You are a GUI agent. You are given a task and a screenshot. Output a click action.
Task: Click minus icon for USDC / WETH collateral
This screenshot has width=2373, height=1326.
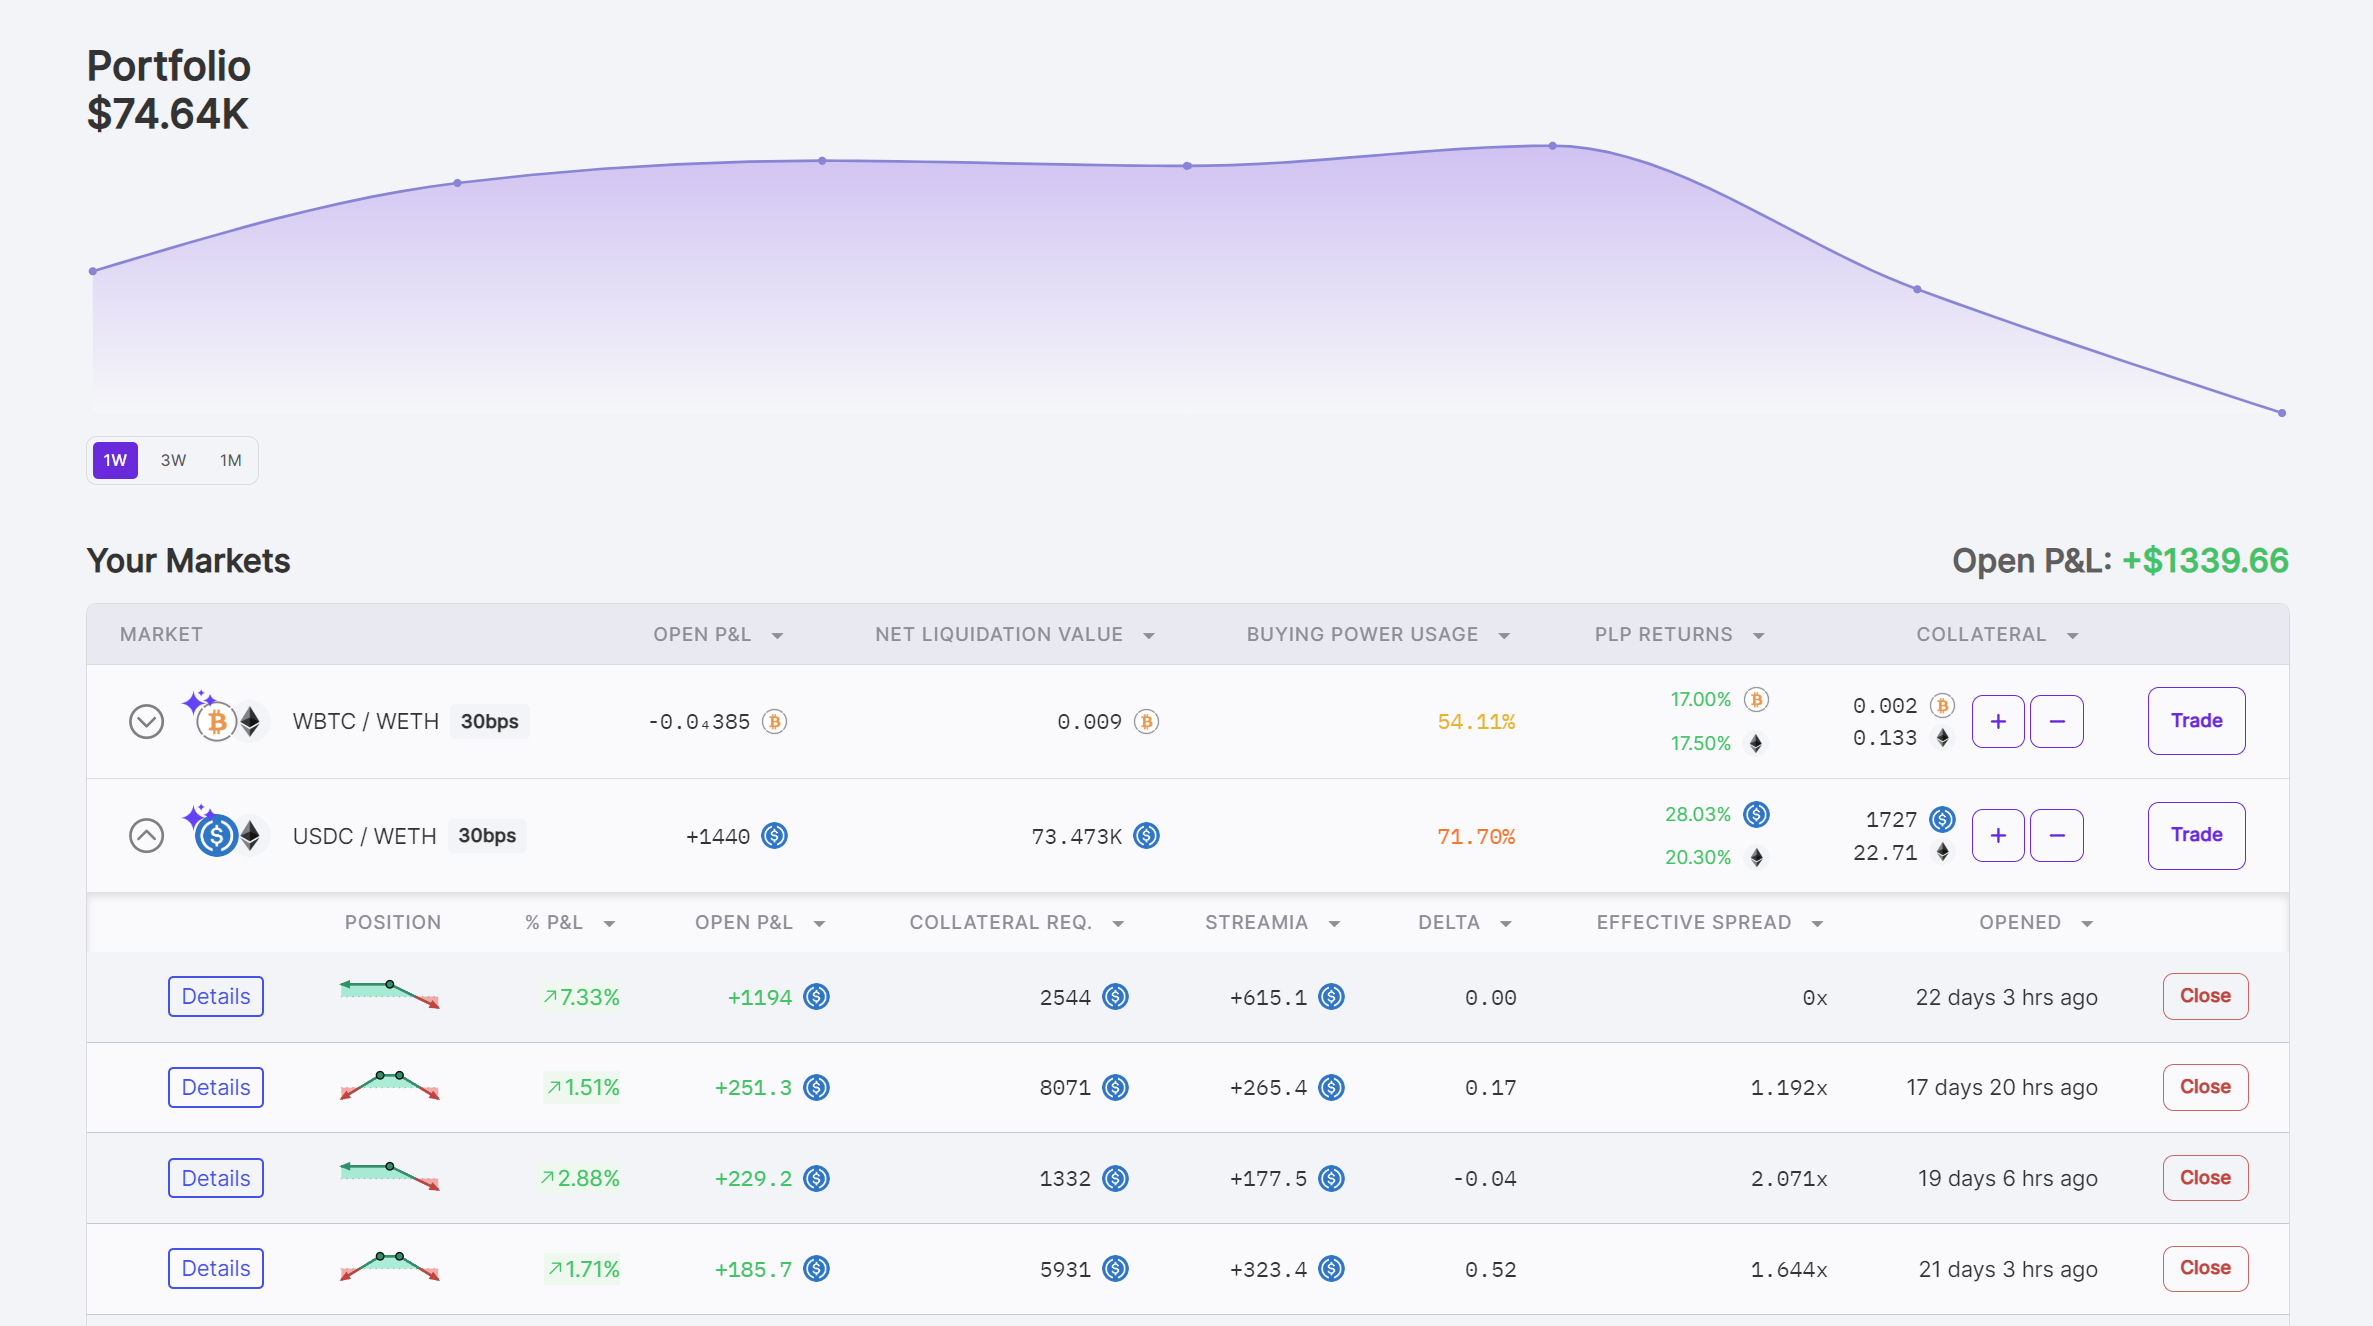click(2056, 835)
